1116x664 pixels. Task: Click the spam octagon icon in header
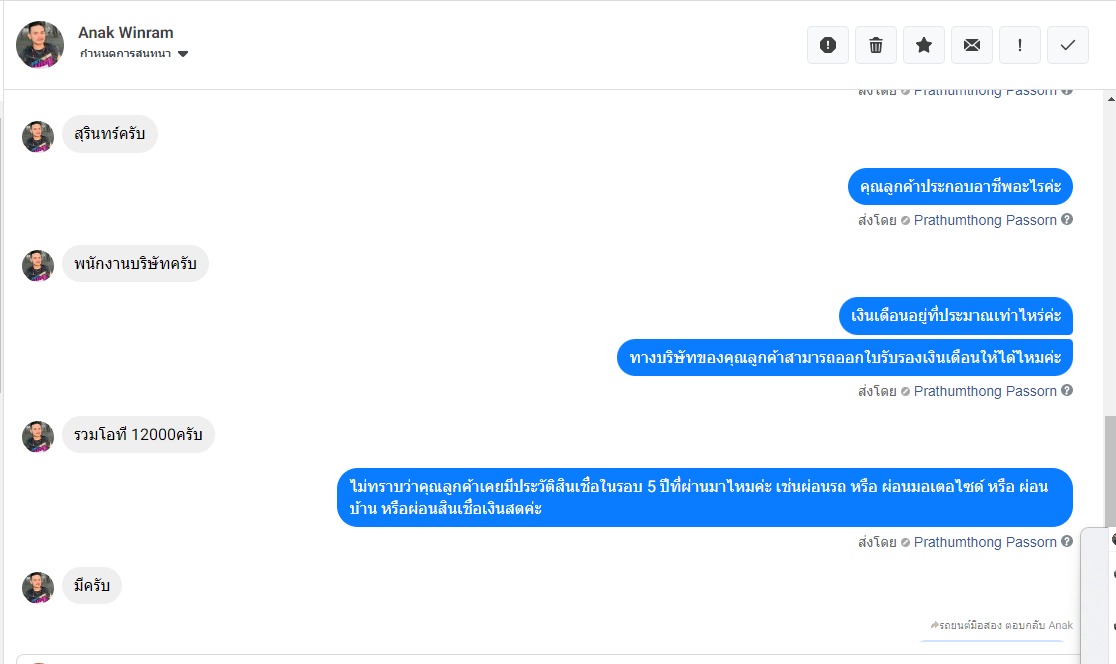(x=828, y=45)
